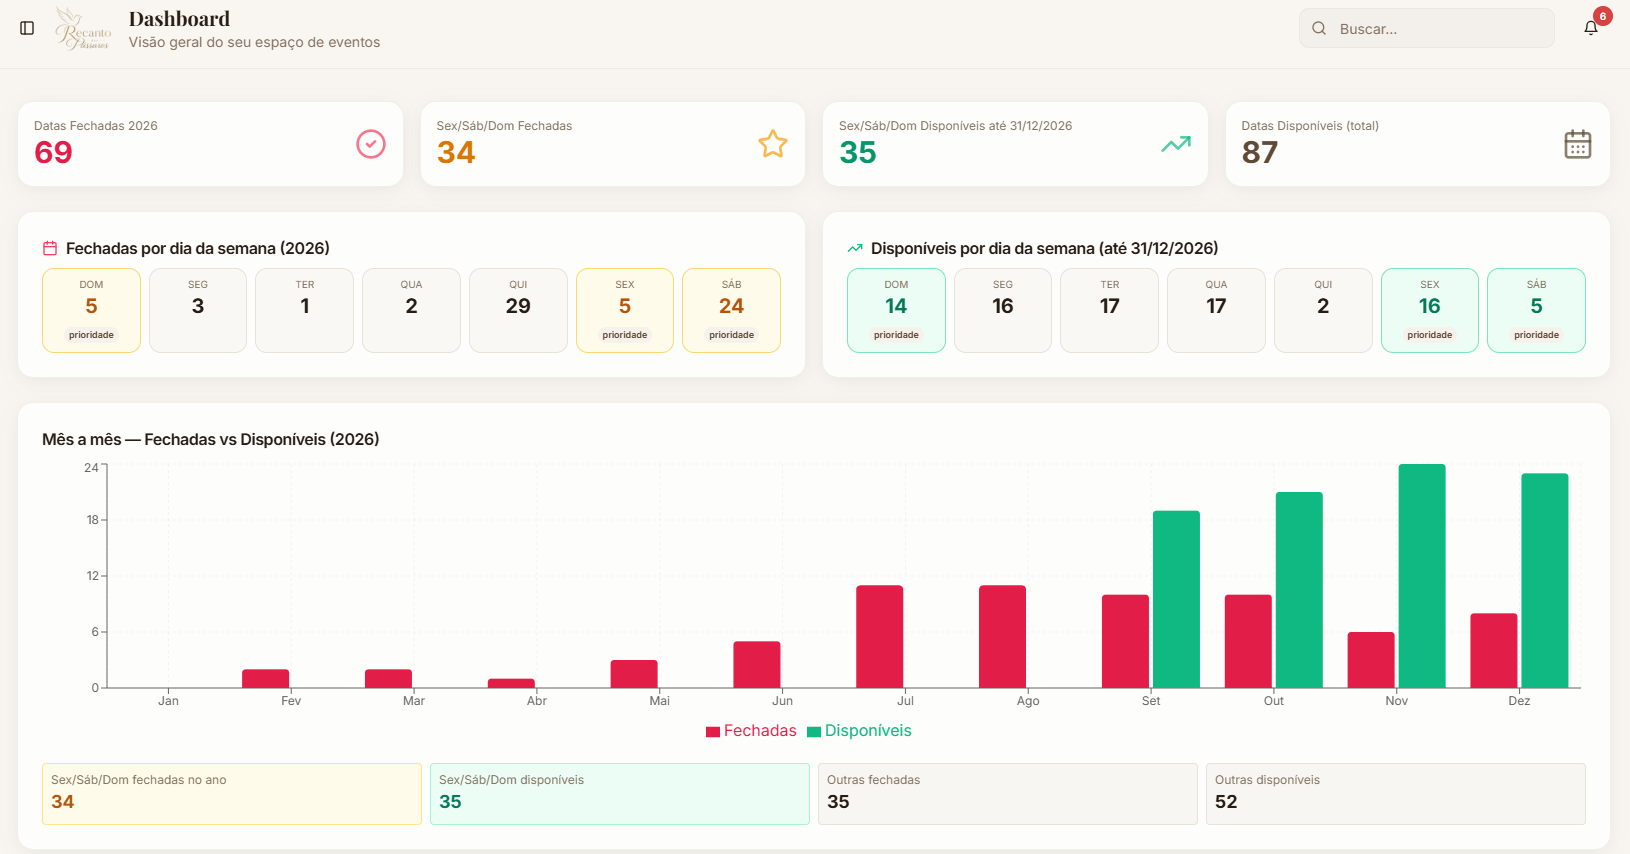Click the 'Sex/Sáb/Dom disponíveis' summary label
This screenshot has height=854, width=1630.
tap(511, 780)
